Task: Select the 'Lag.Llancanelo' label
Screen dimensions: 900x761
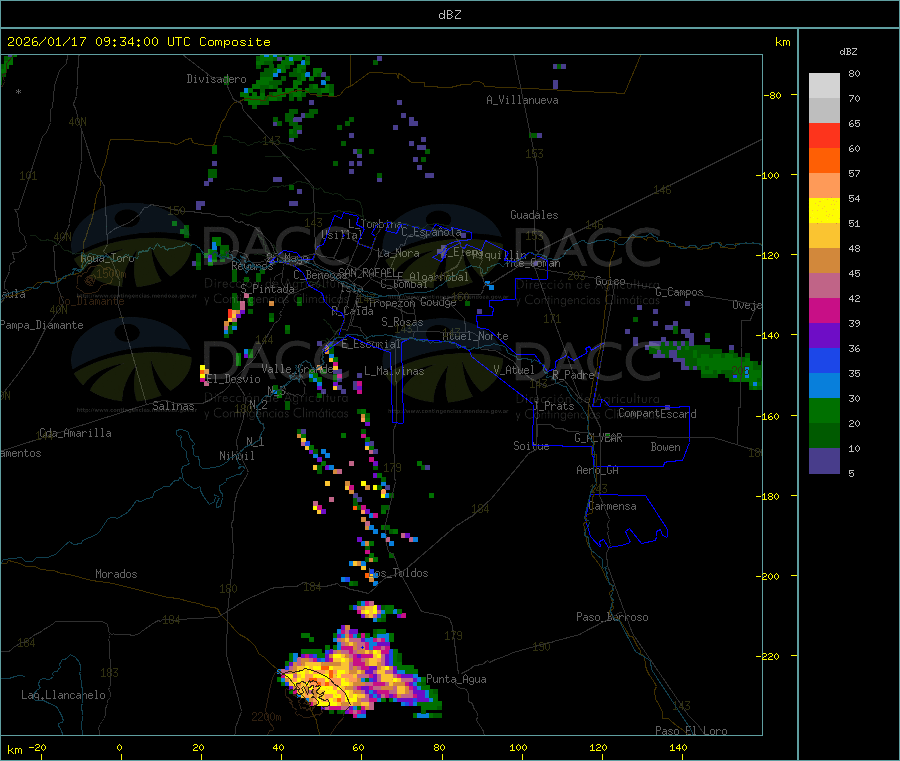Action: coord(63,695)
